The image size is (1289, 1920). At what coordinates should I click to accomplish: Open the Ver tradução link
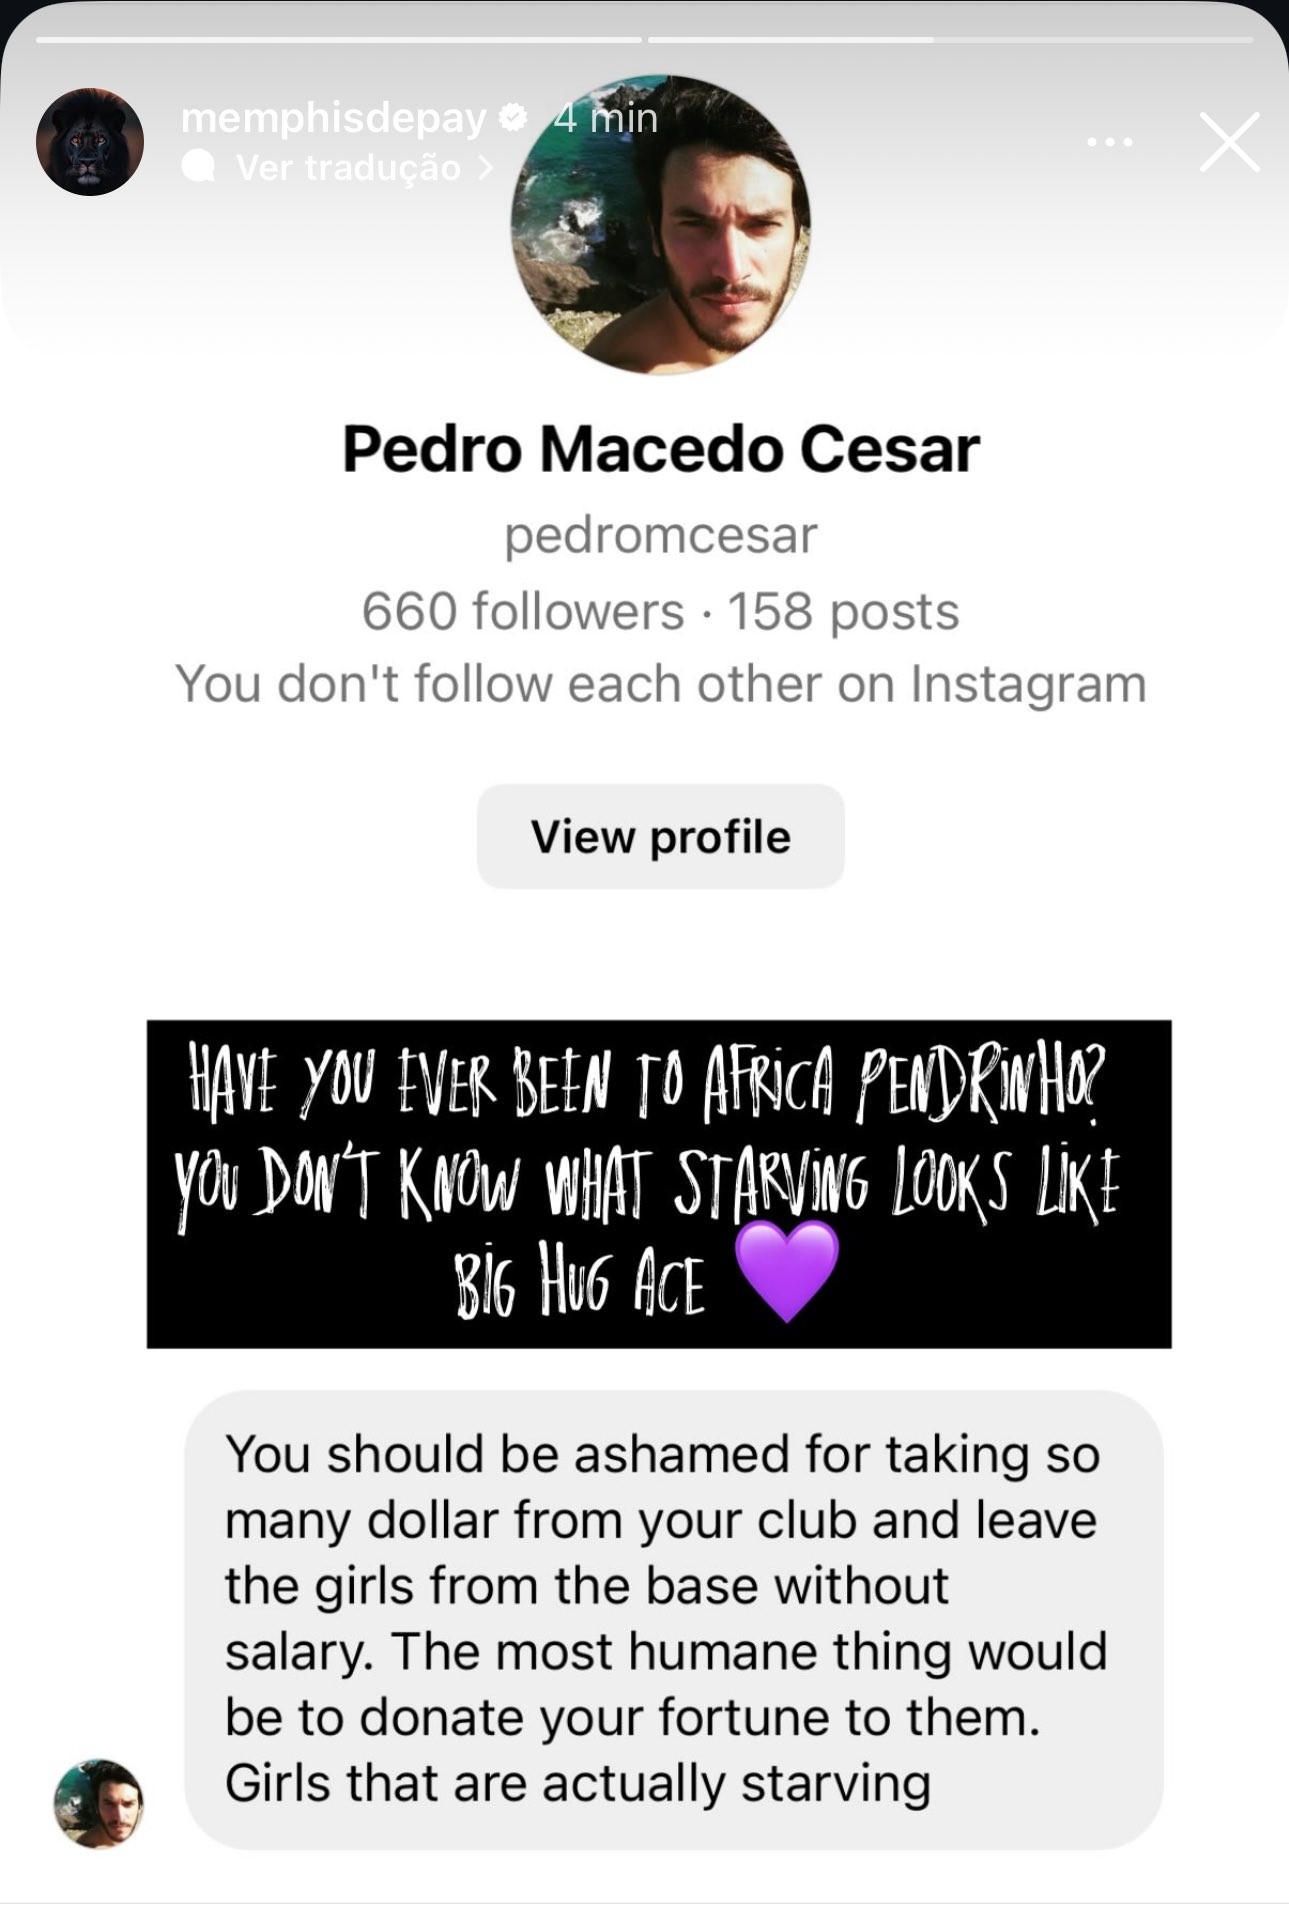coord(348,167)
